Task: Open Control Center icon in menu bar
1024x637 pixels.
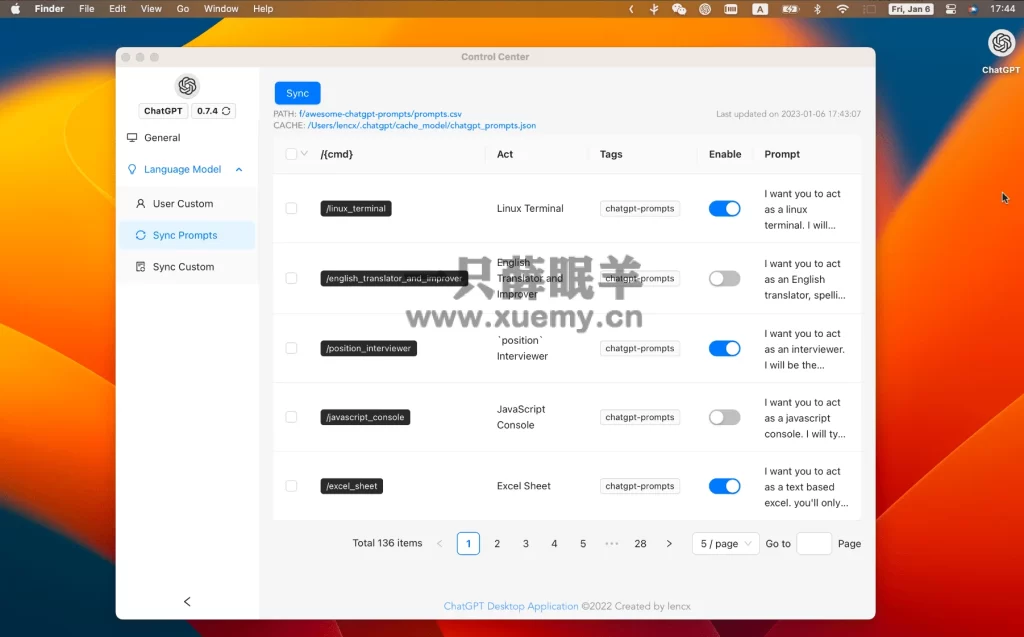Action: click(x=951, y=9)
